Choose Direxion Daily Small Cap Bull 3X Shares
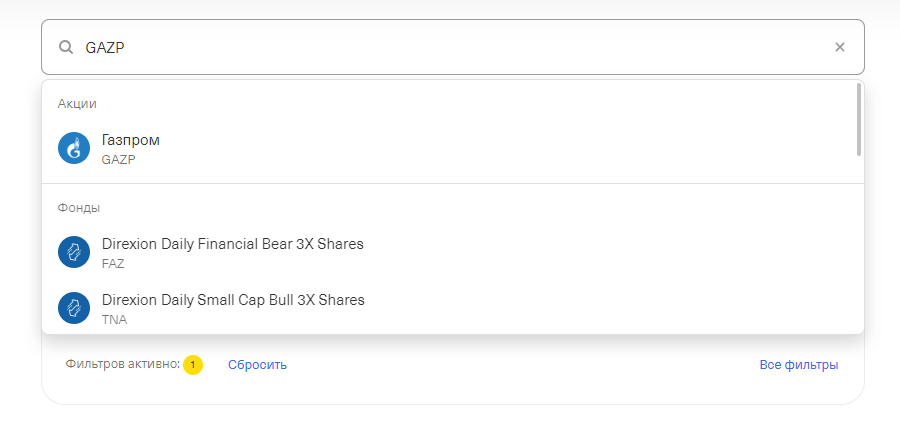Screen dimensions: 900x427 (233, 300)
